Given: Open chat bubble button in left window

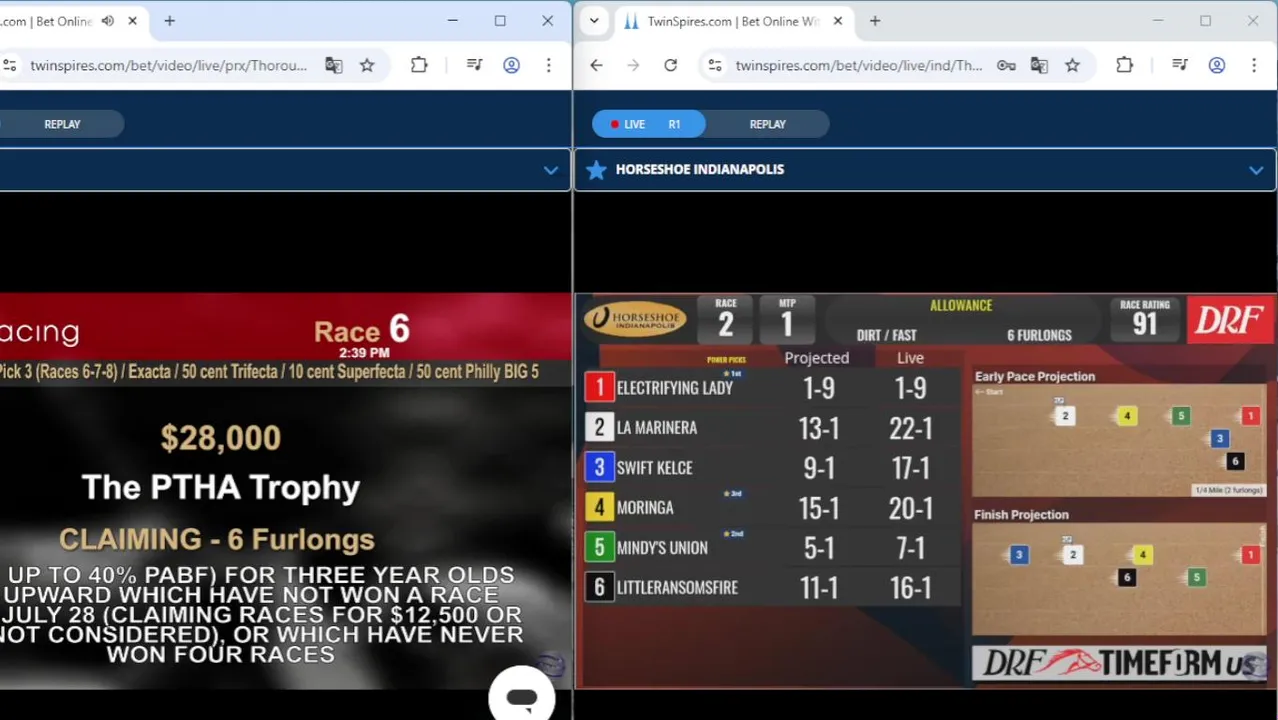Looking at the screenshot, I should click(x=522, y=697).
